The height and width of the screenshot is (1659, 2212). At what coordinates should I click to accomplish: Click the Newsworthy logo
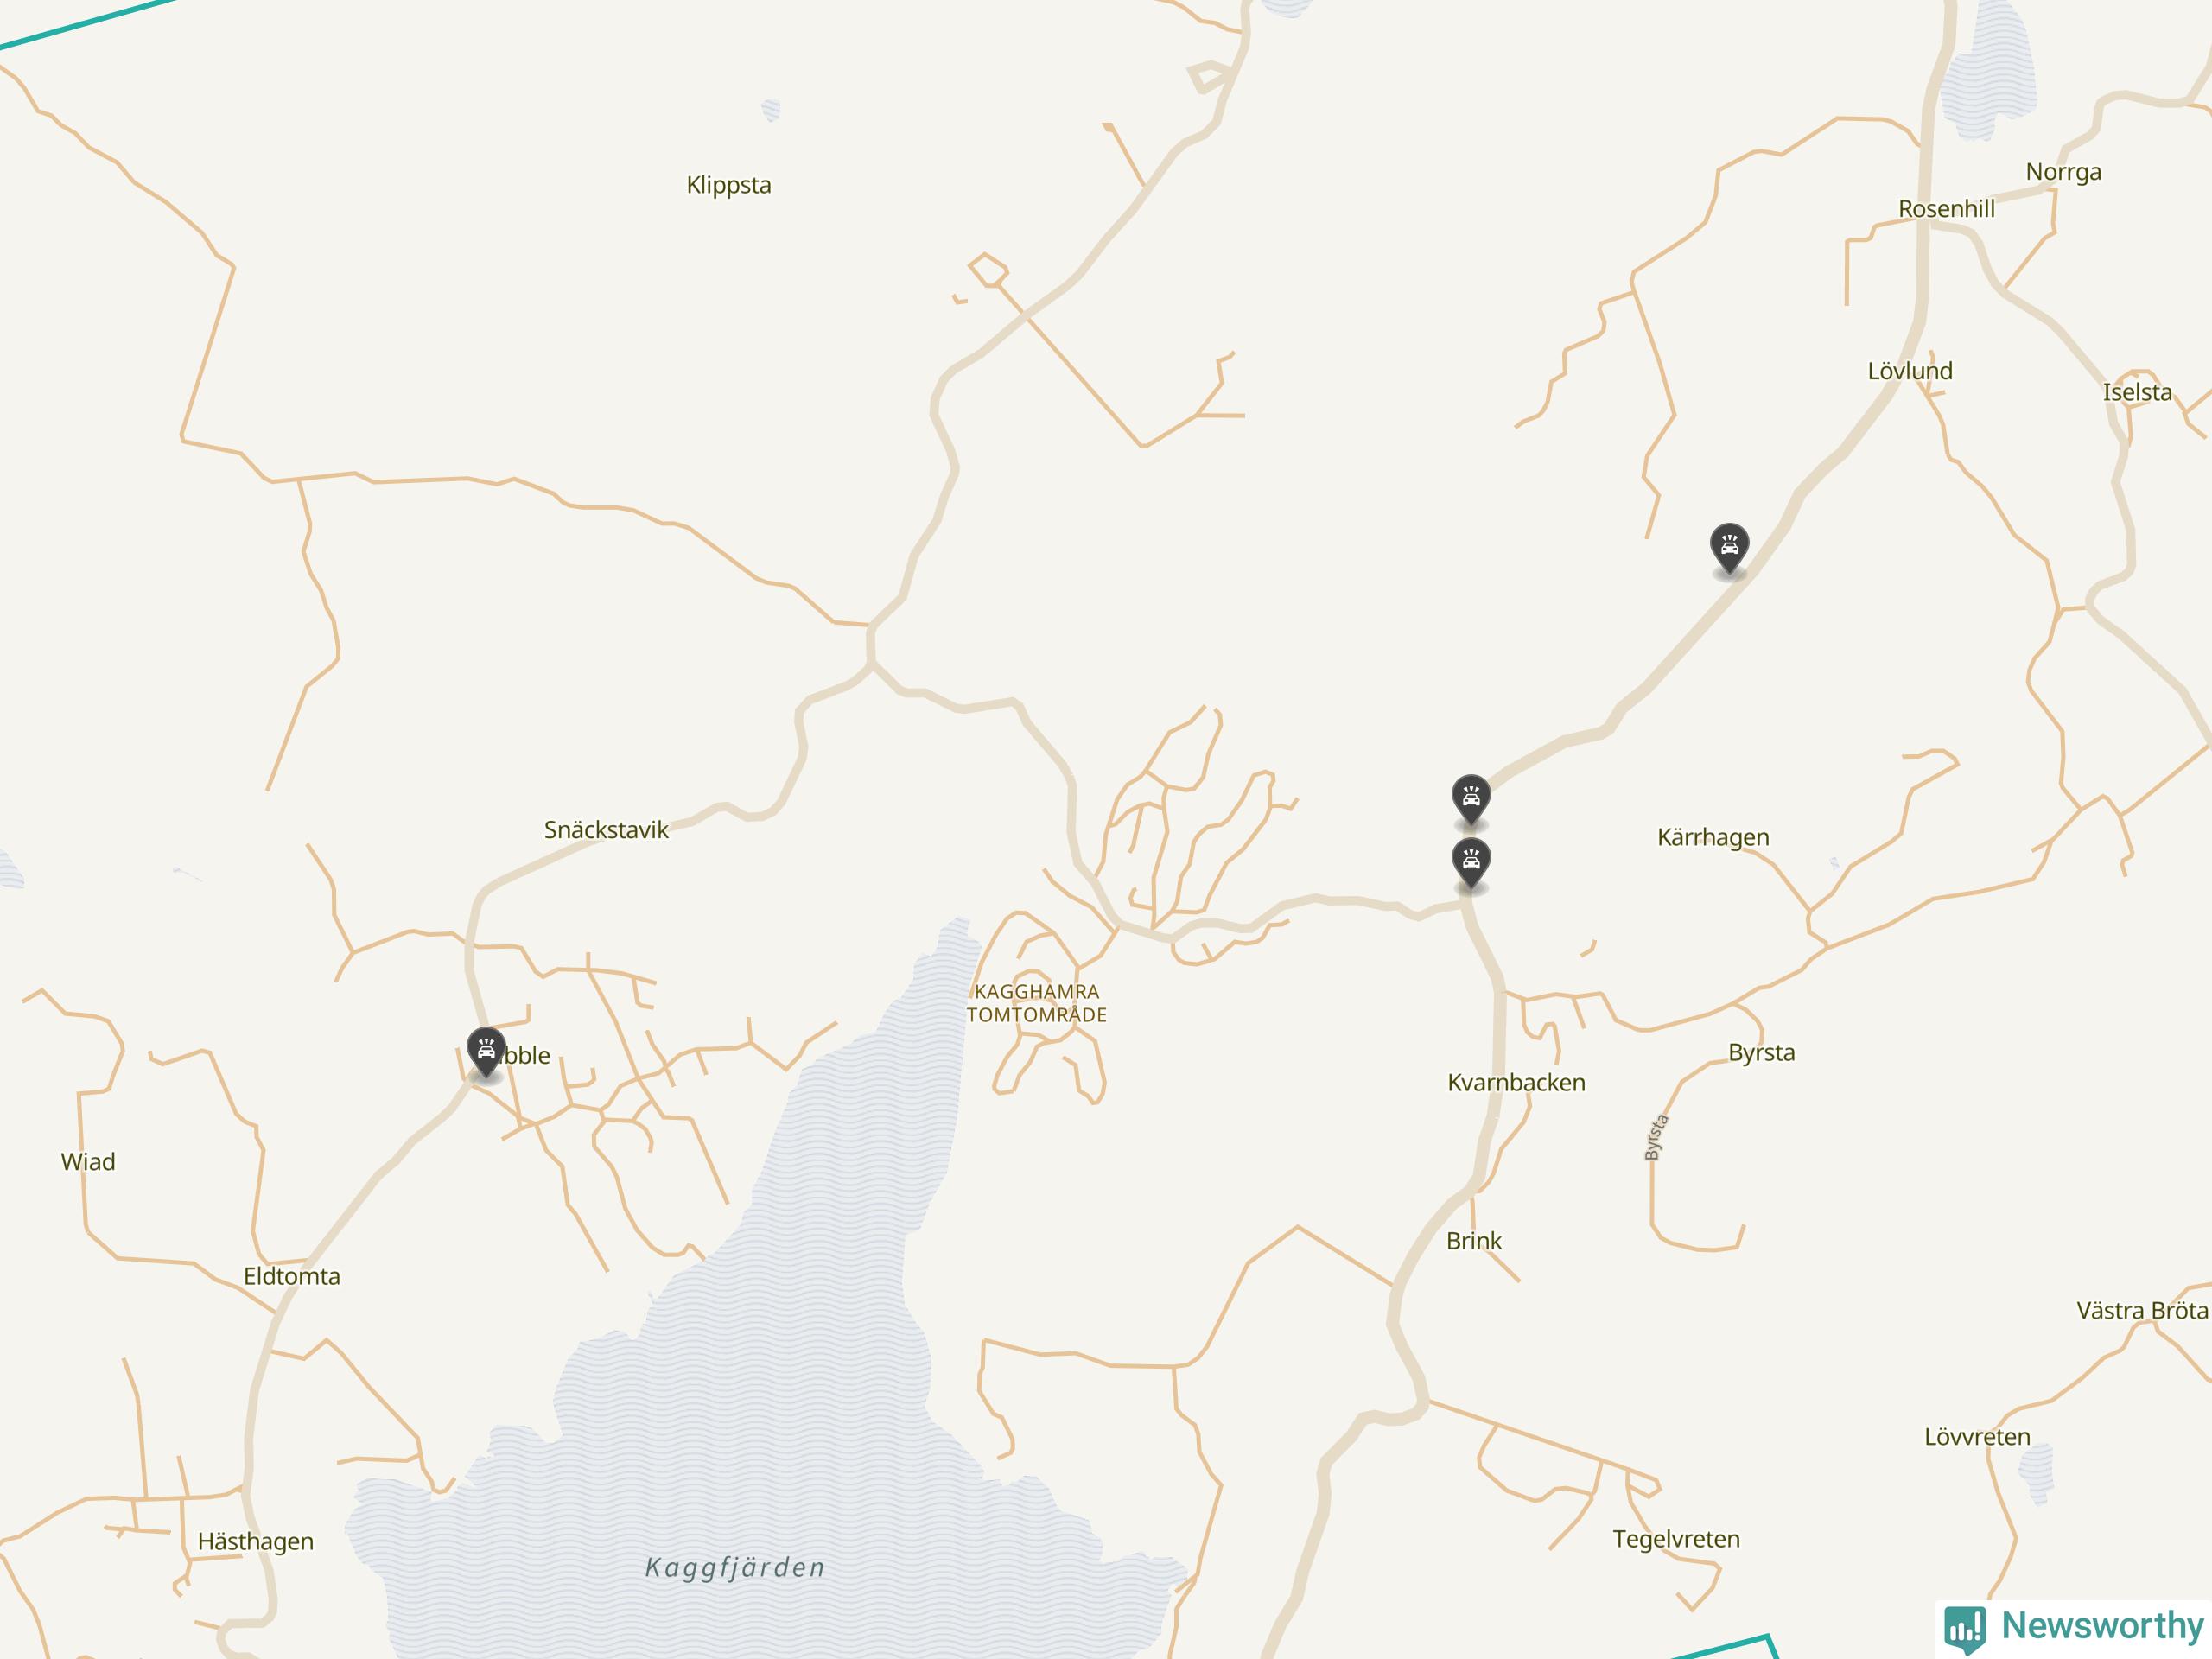point(2074,1628)
